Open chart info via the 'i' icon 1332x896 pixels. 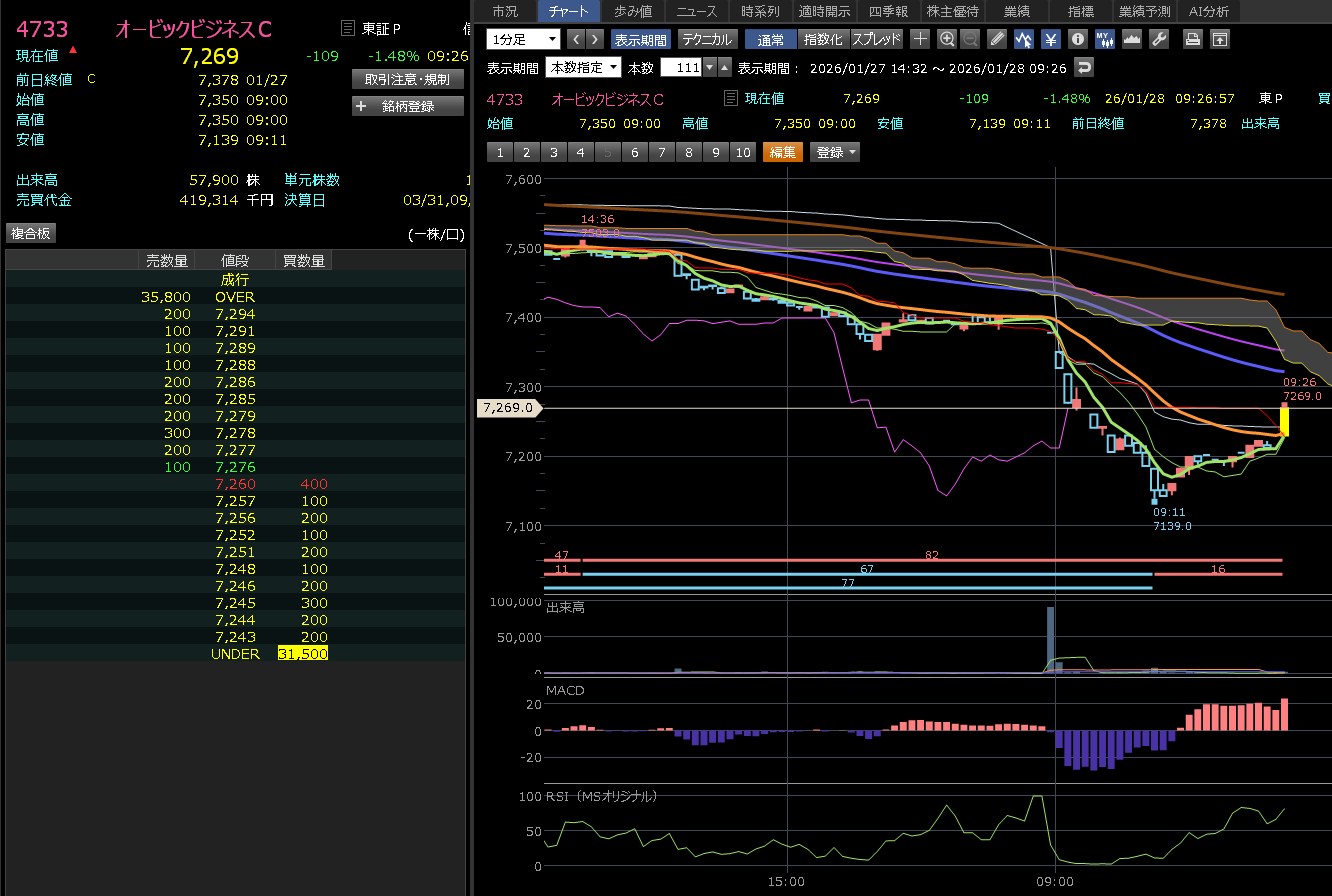tap(1078, 39)
